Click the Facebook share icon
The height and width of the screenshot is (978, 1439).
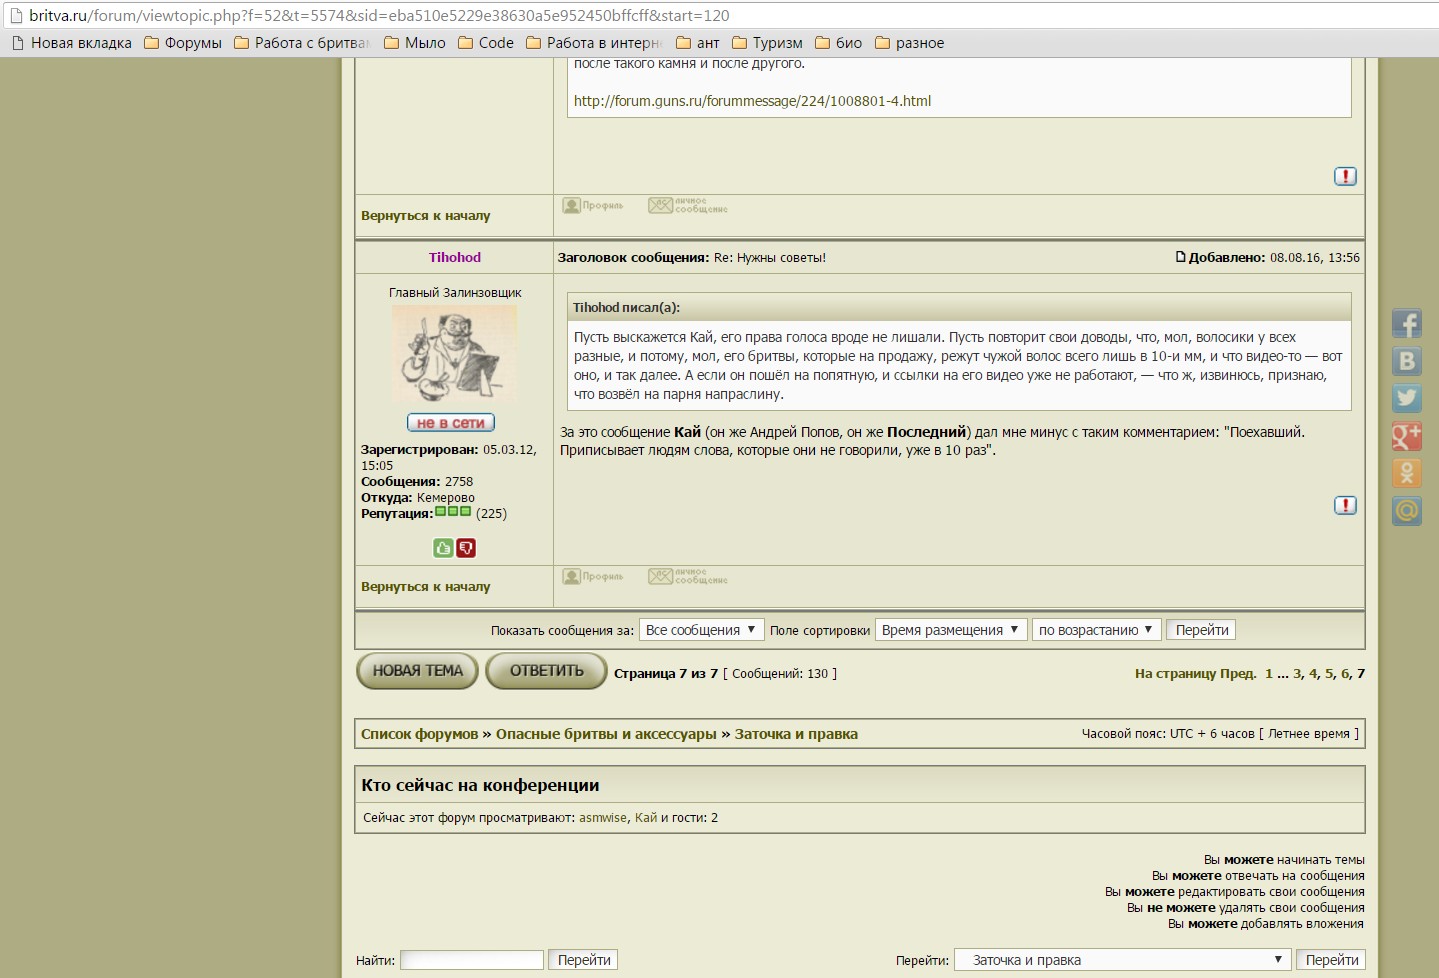point(1406,324)
